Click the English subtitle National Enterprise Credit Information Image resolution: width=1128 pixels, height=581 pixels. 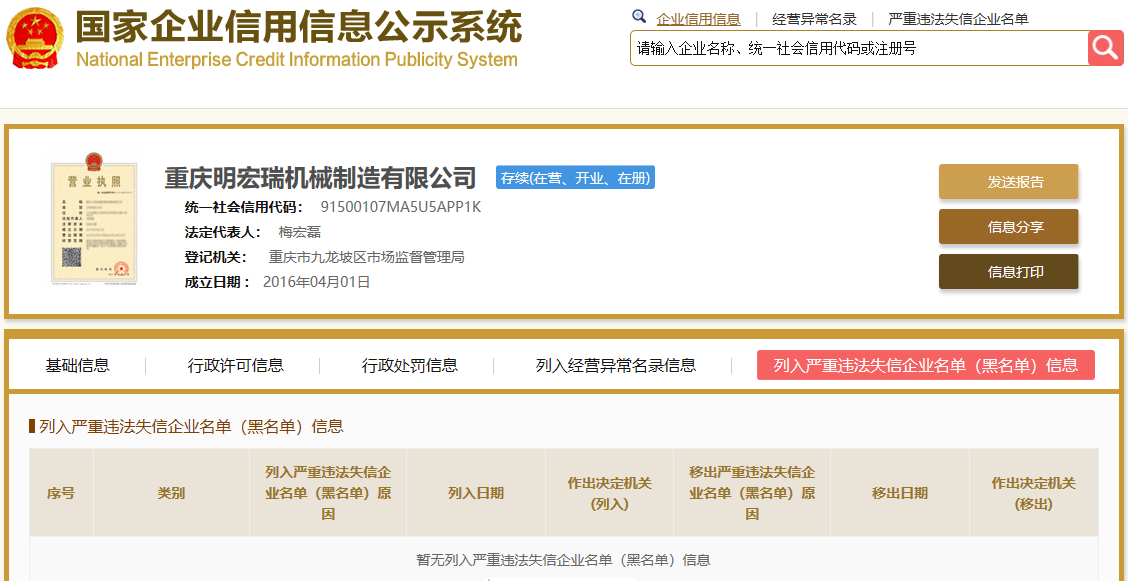tap(296, 60)
